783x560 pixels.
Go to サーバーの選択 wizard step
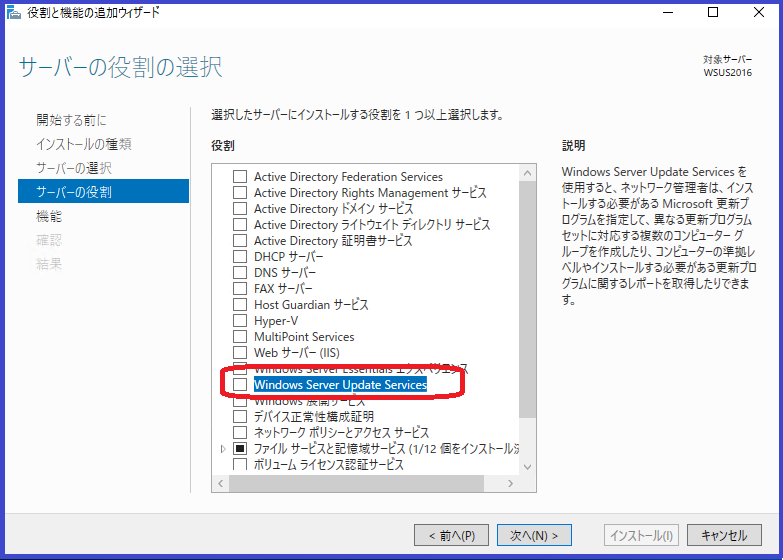[x=73, y=168]
